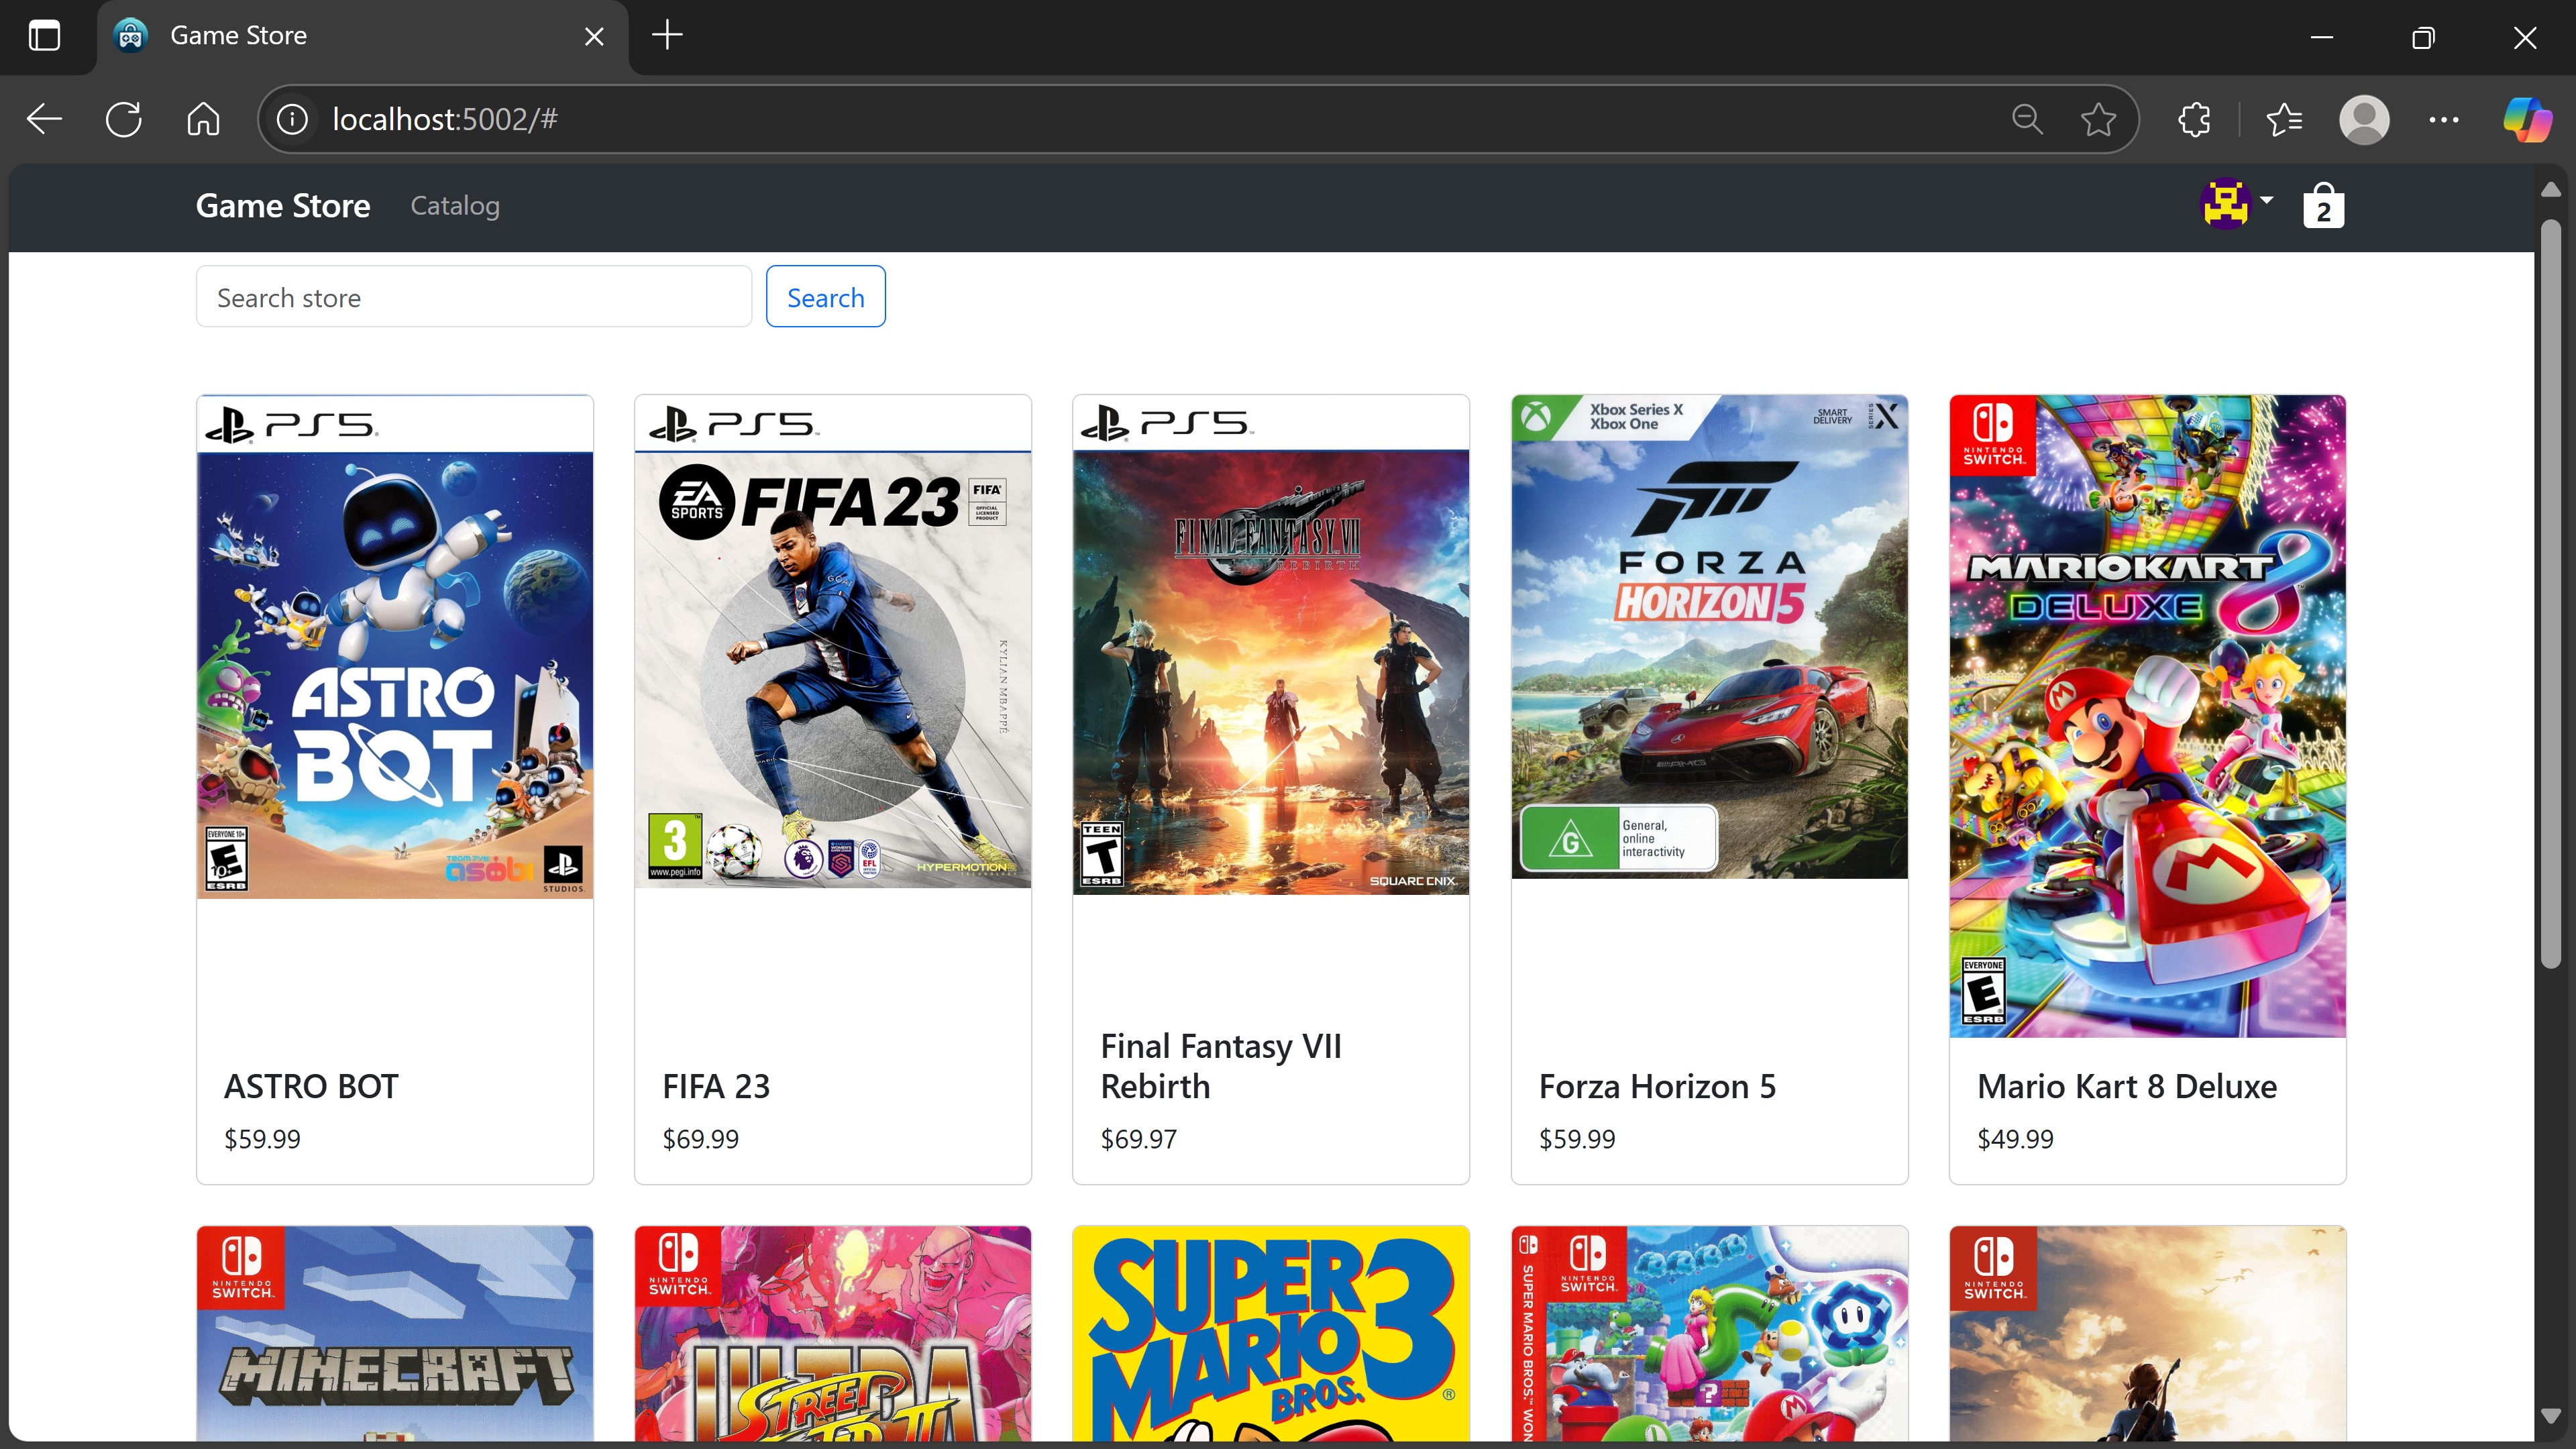View site information icon in address bar

point(292,120)
